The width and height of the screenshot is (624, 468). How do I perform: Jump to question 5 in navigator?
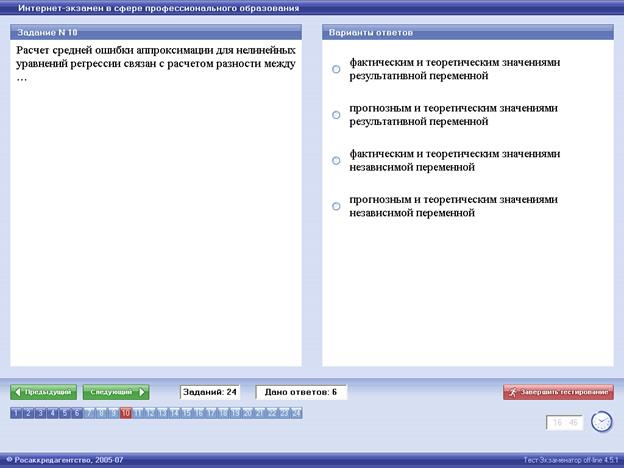tap(65, 413)
